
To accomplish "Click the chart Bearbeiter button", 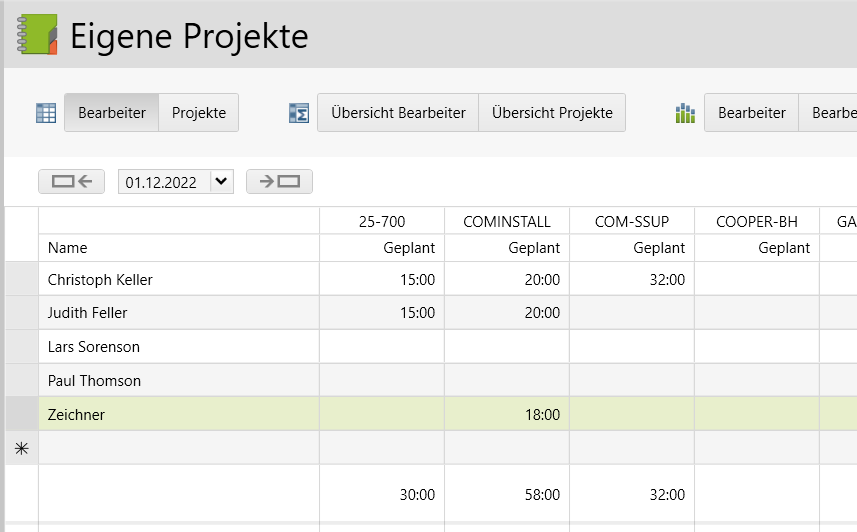I will 751,113.
